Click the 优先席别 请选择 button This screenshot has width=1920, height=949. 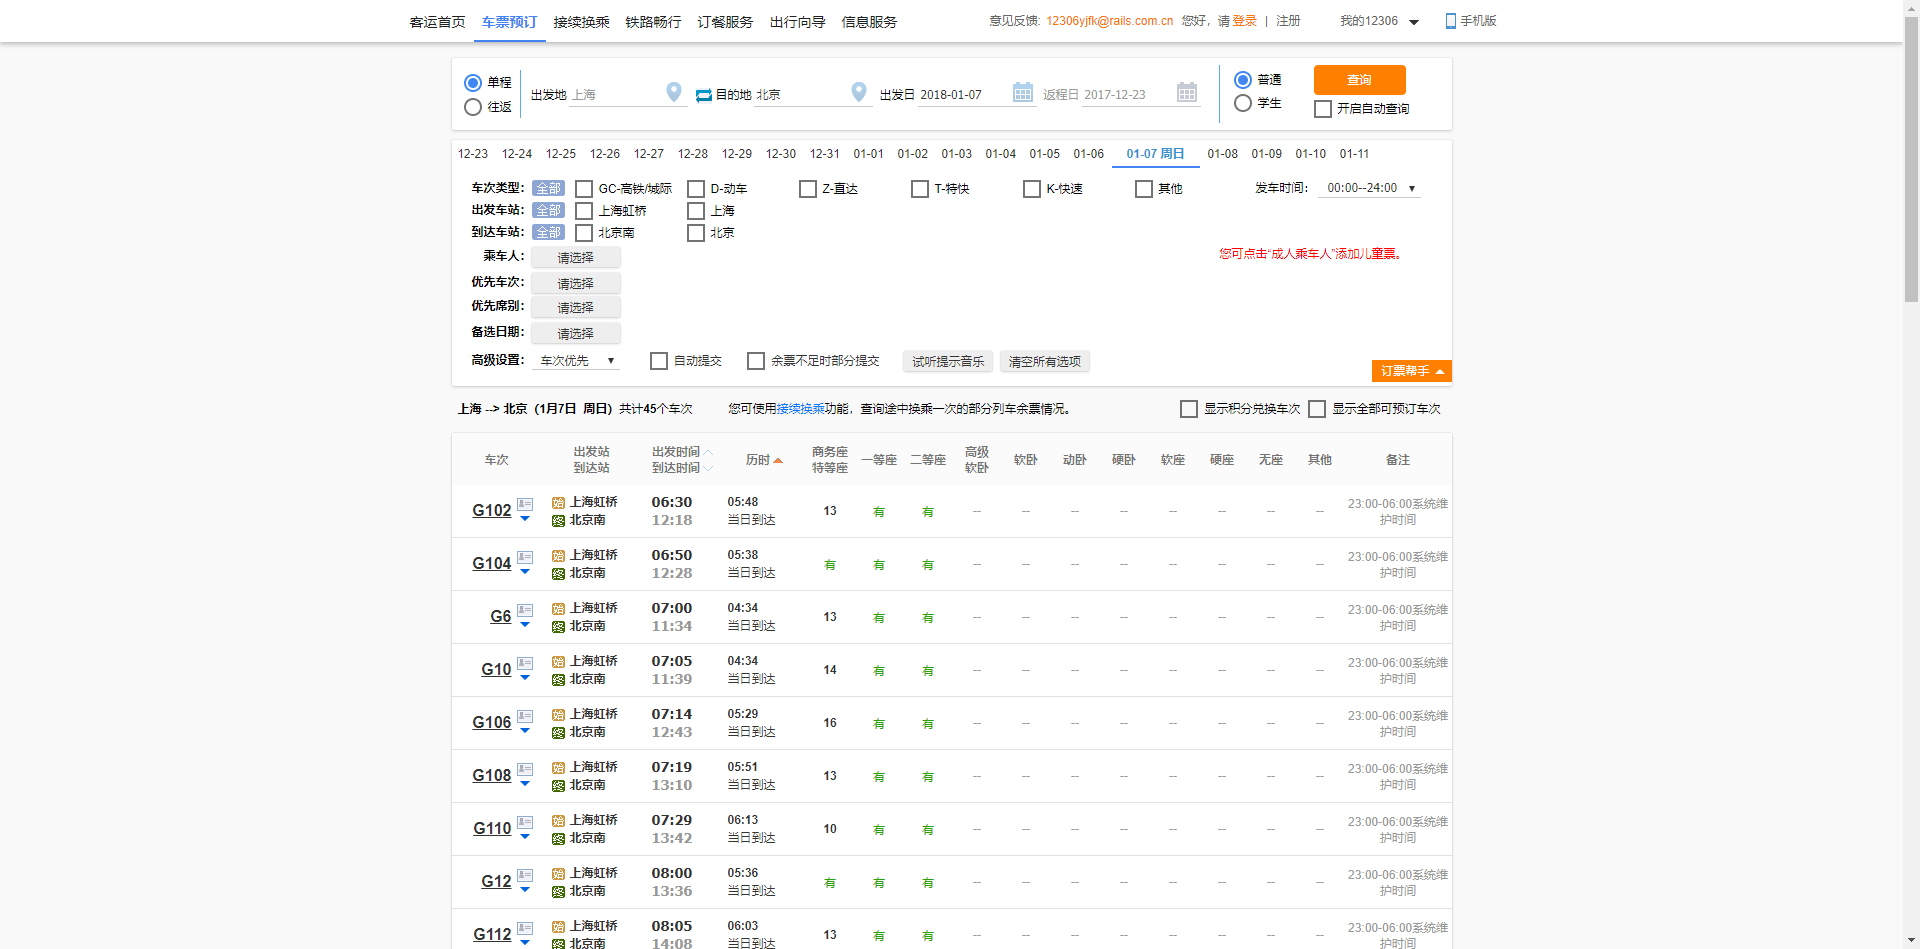575,308
